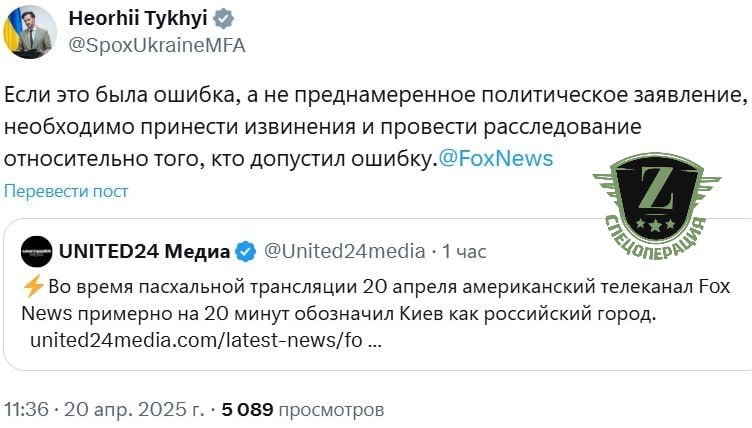Screen dimensions: 752x428
Task: Click the 5 089 просмотров view count
Action: click(x=302, y=409)
